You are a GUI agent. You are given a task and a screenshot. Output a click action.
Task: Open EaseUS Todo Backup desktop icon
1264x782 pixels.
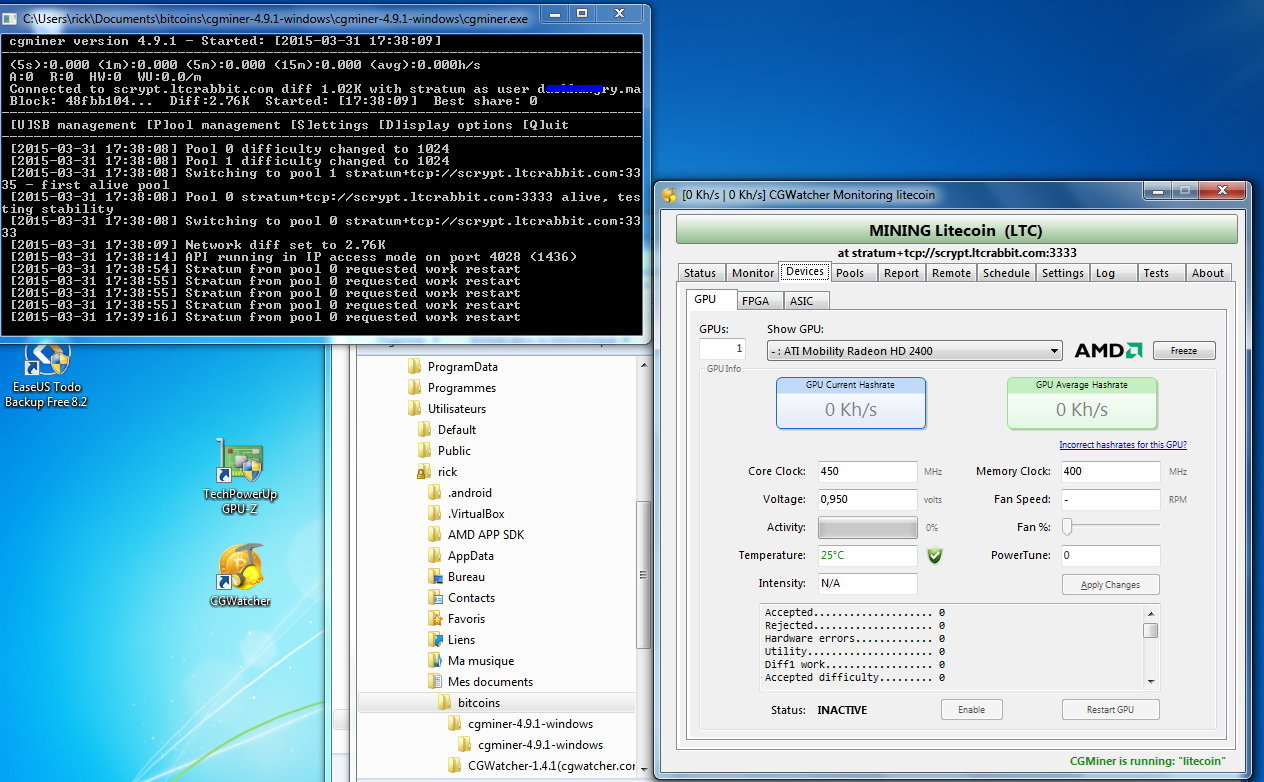point(46,361)
